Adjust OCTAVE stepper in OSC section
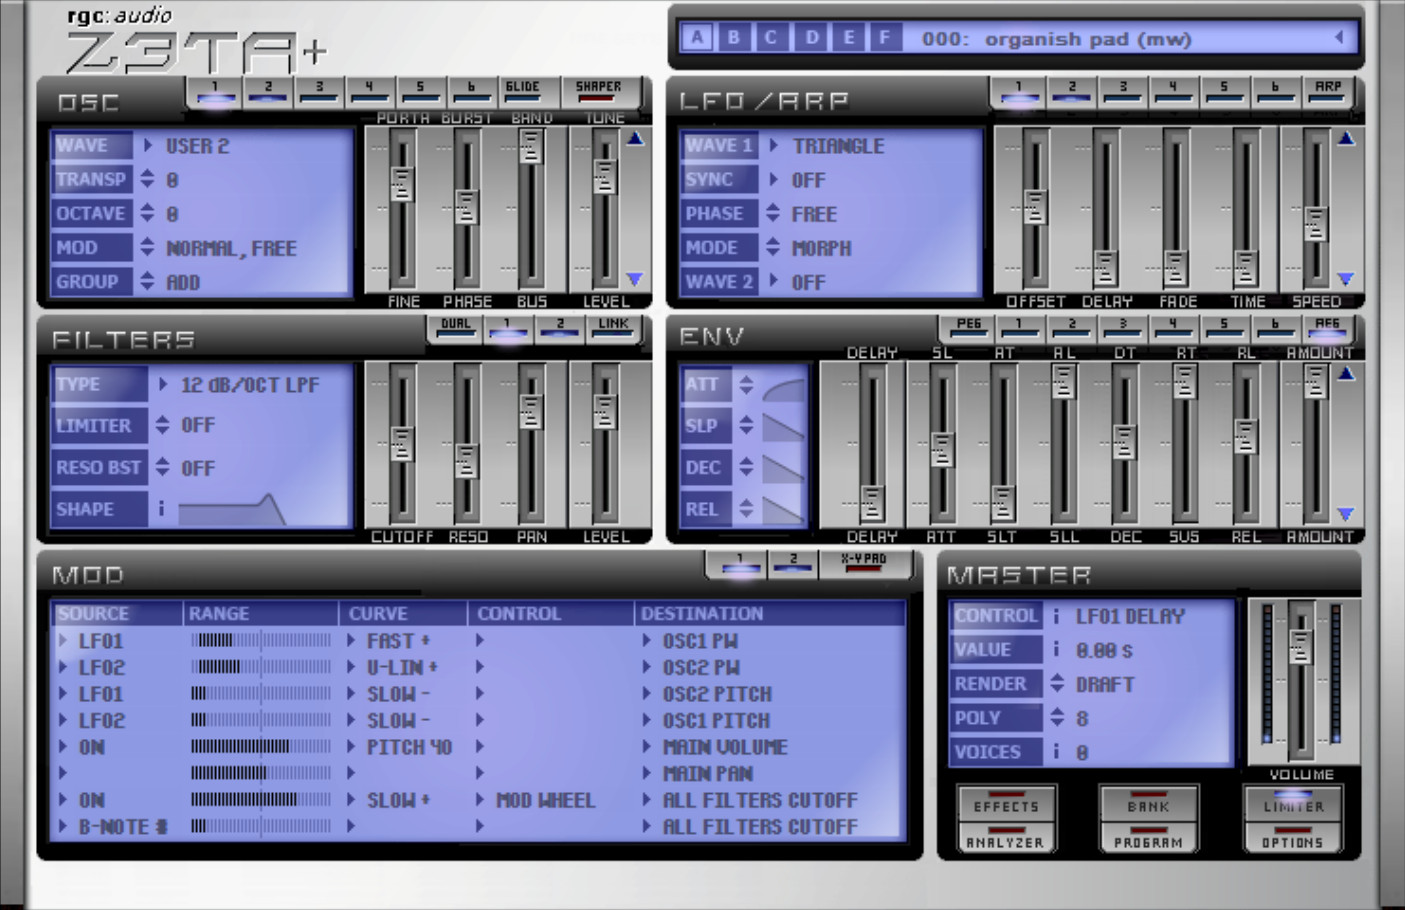Screen dimensions: 1405x910 [x=148, y=214]
